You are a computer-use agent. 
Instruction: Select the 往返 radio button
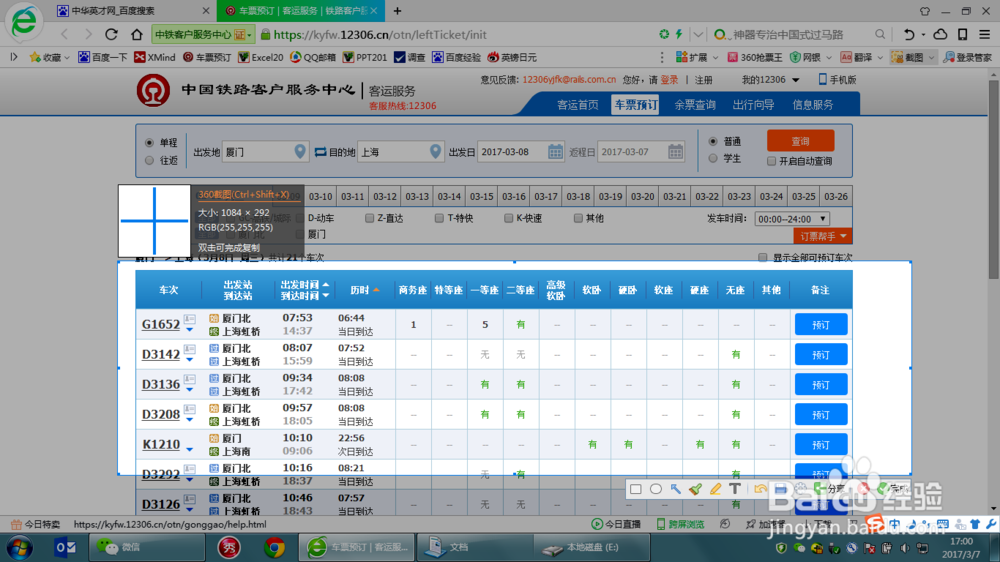tap(149, 160)
